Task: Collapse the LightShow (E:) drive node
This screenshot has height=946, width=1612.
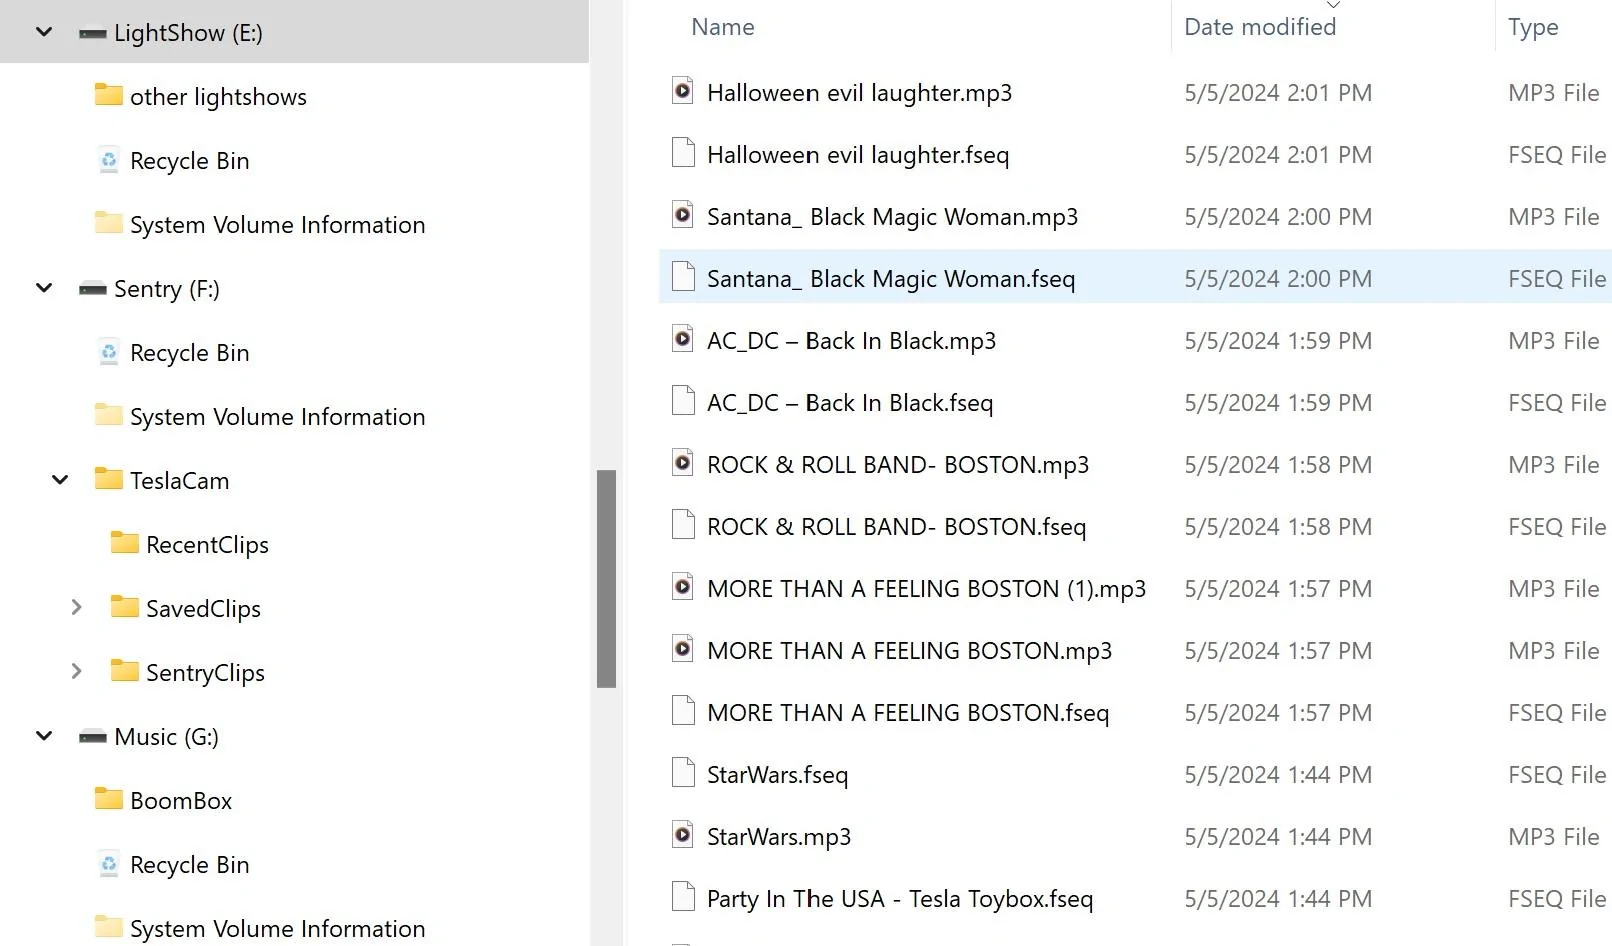Action: click(x=44, y=32)
